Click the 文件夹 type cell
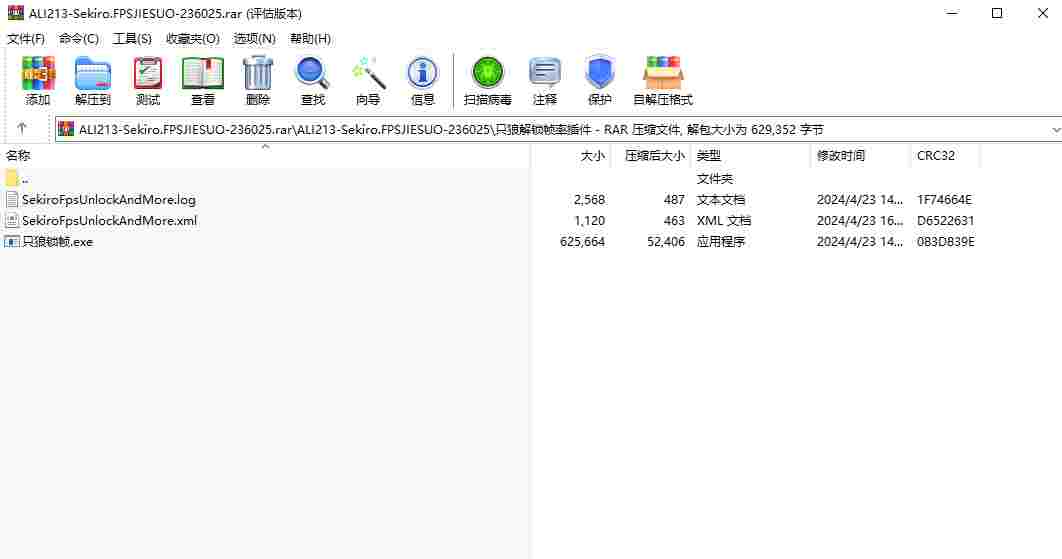1062x559 pixels. pos(715,179)
